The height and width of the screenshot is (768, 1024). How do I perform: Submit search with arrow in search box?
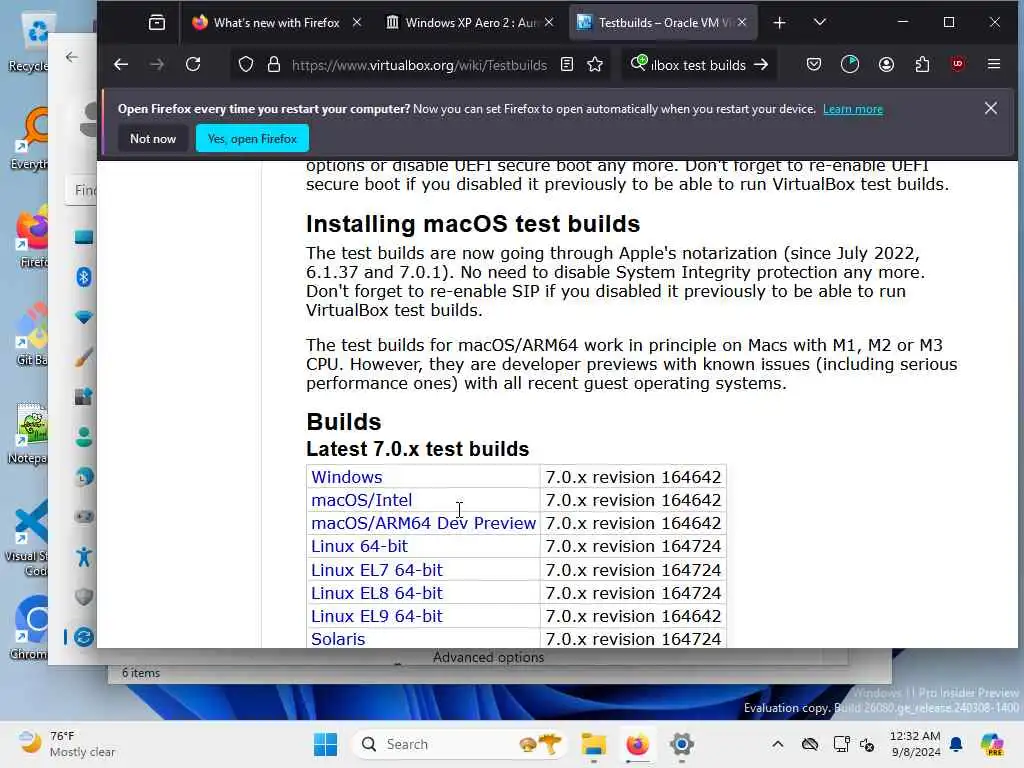(761, 65)
